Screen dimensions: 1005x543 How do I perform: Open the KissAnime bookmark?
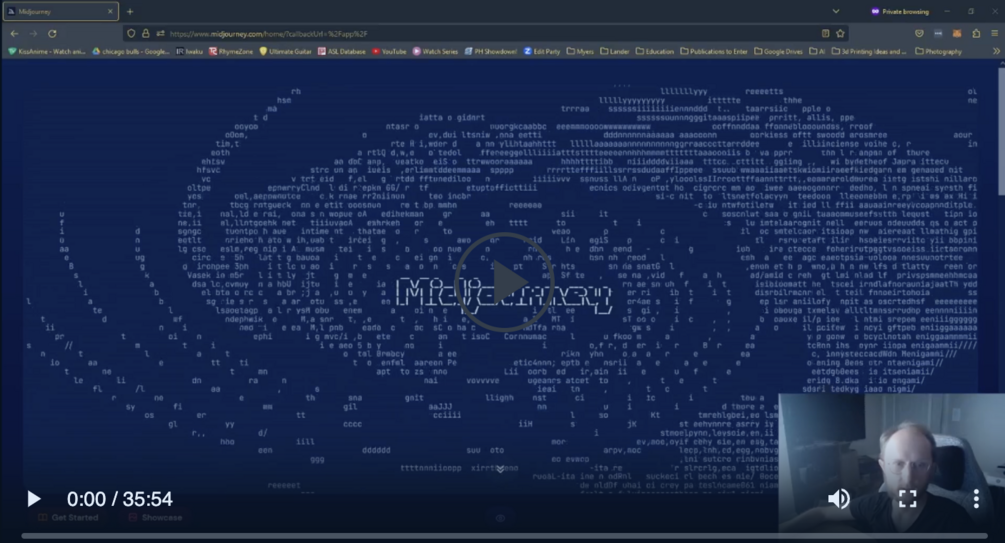(46, 51)
